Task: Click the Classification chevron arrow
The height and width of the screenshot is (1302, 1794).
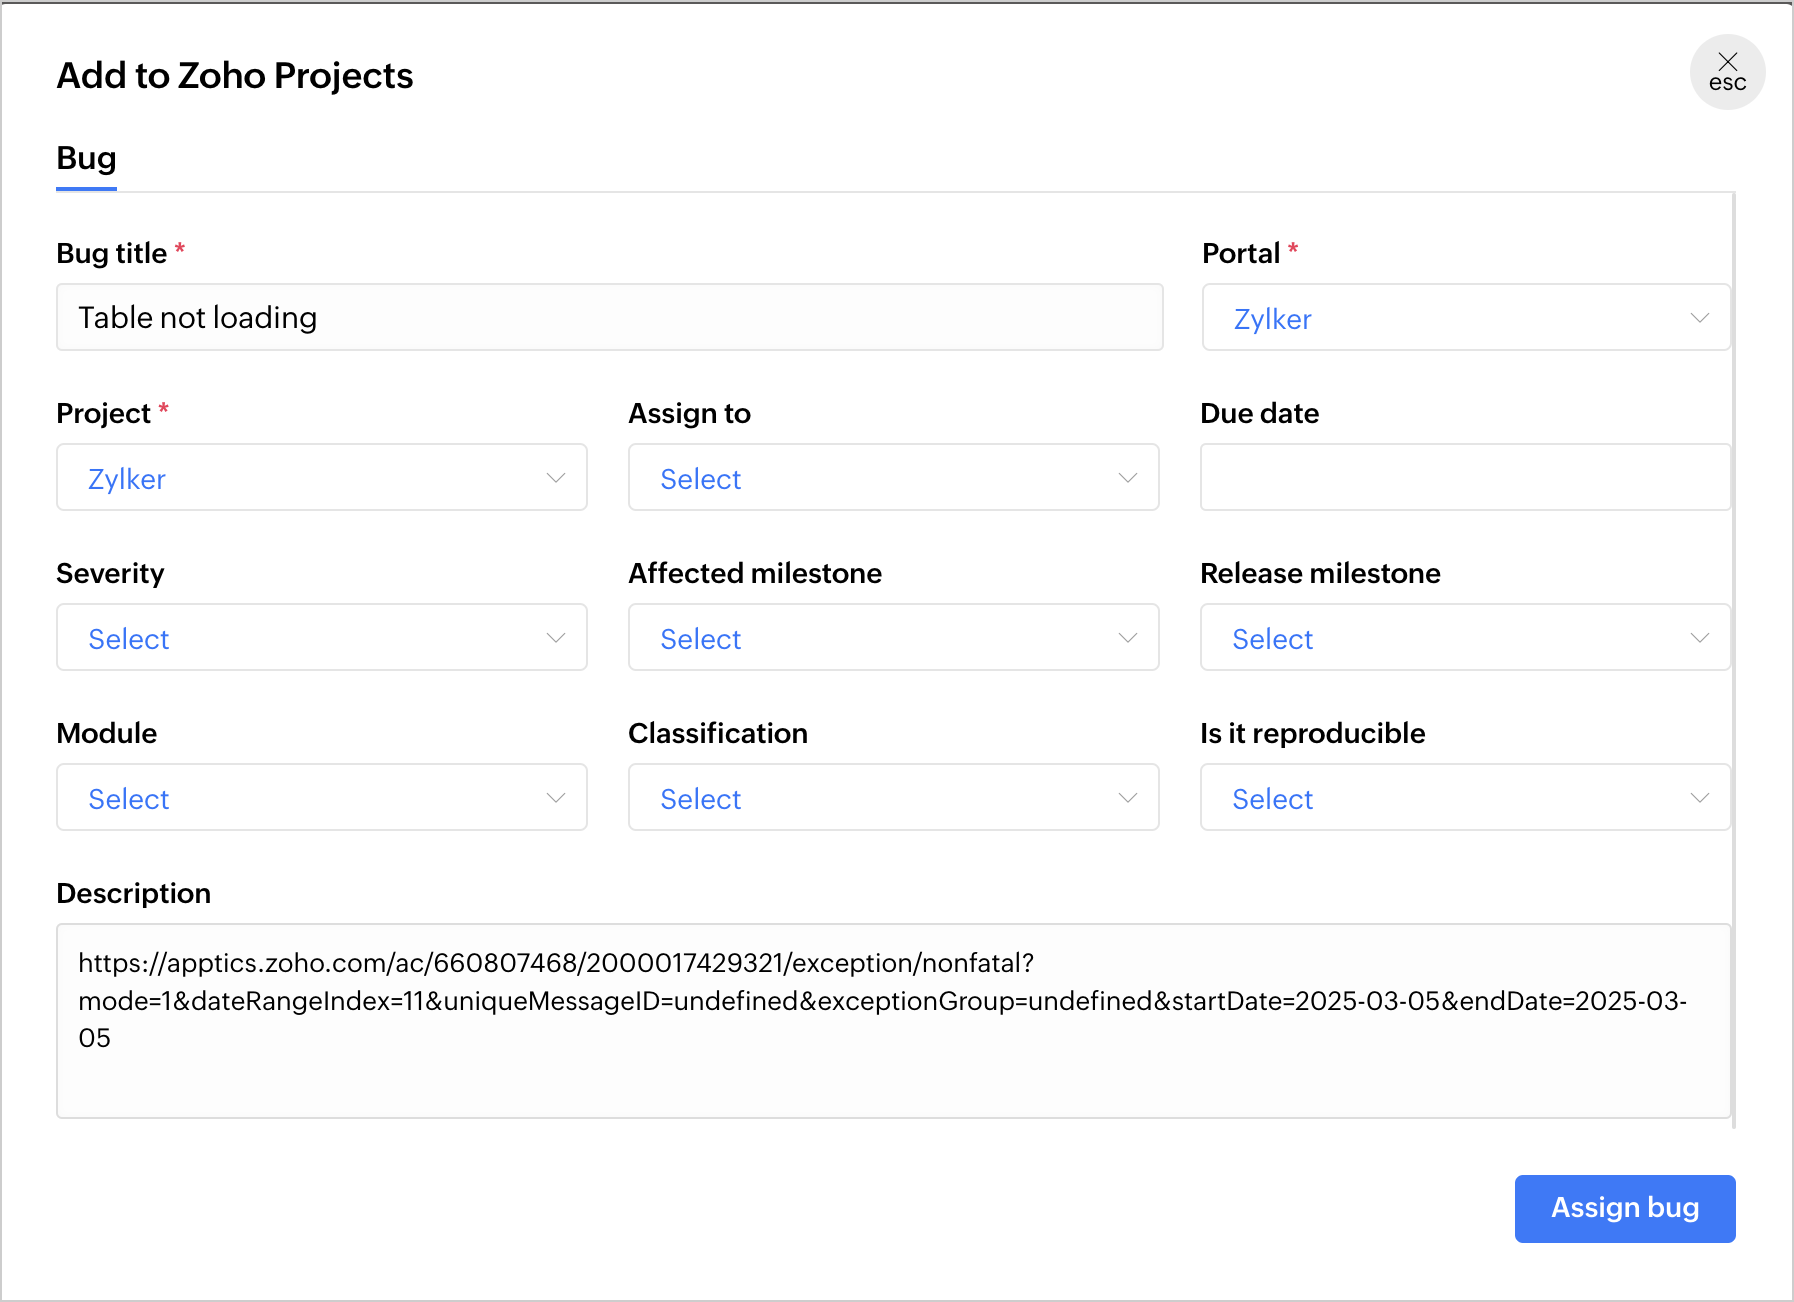Action: [x=1128, y=798]
